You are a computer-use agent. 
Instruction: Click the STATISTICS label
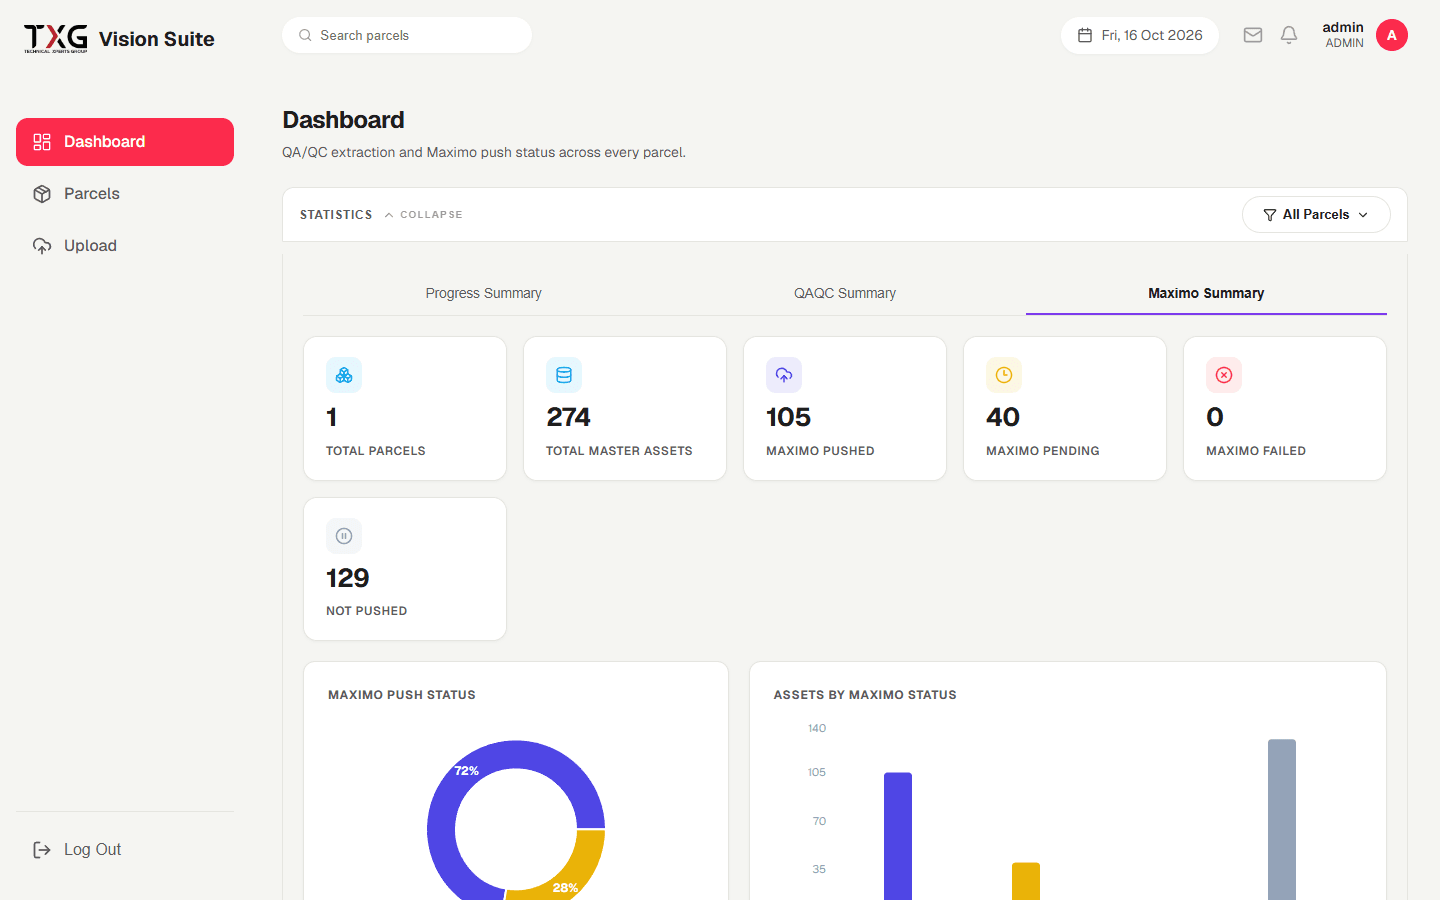point(336,215)
